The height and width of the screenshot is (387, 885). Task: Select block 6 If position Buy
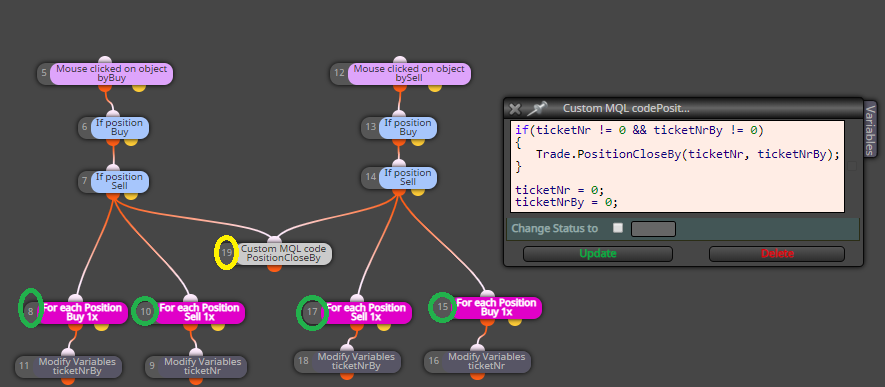(x=120, y=127)
